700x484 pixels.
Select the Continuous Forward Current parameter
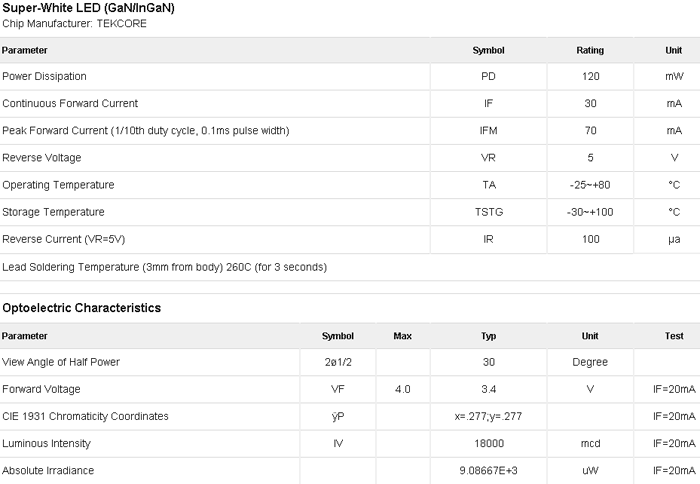pos(70,104)
